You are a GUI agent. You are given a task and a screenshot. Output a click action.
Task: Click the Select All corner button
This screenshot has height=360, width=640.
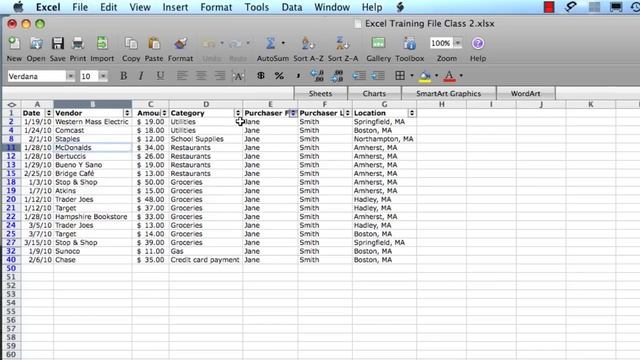pos(11,104)
